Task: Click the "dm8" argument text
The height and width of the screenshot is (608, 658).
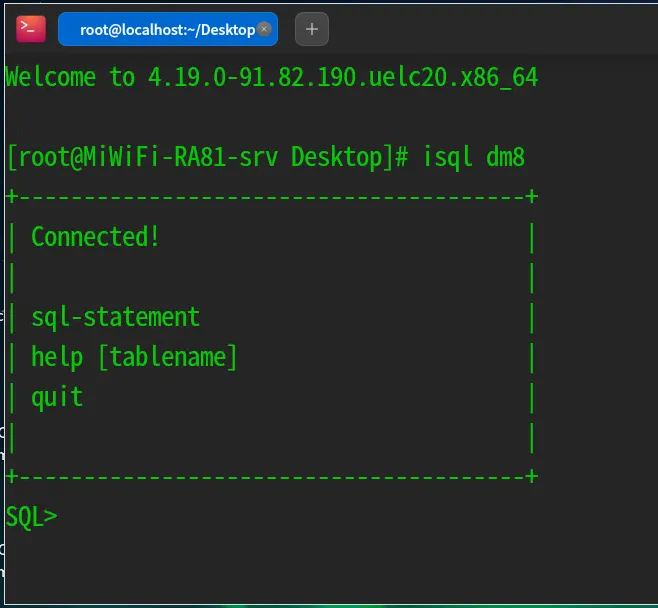Action: (x=506, y=157)
